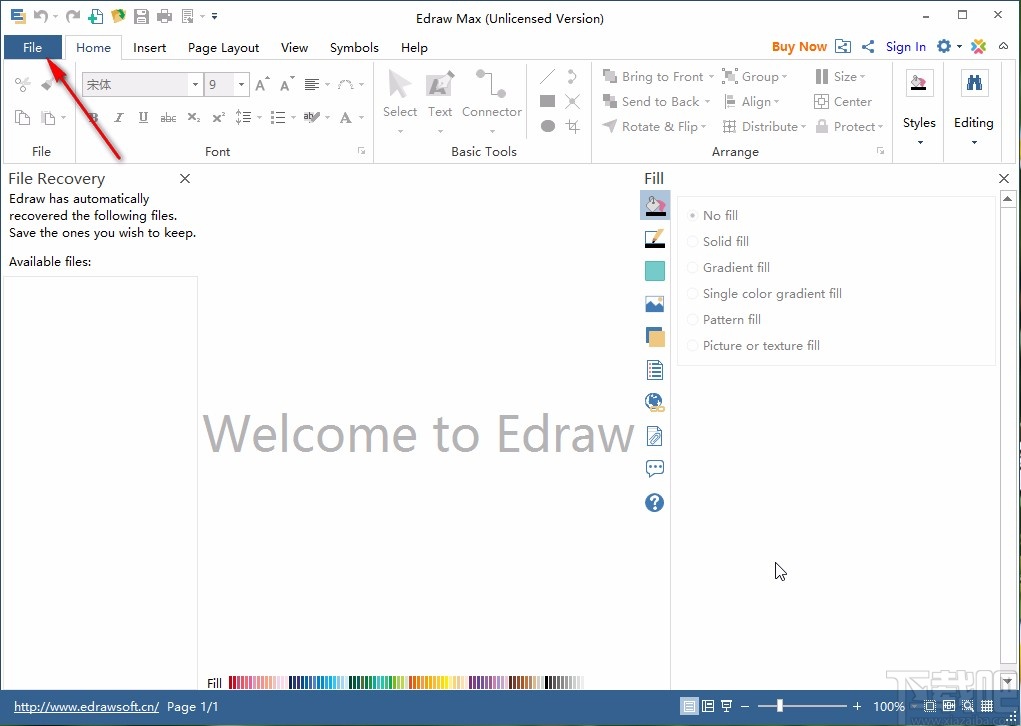Open the hyperlink globe icon in the sidebar

tap(654, 402)
